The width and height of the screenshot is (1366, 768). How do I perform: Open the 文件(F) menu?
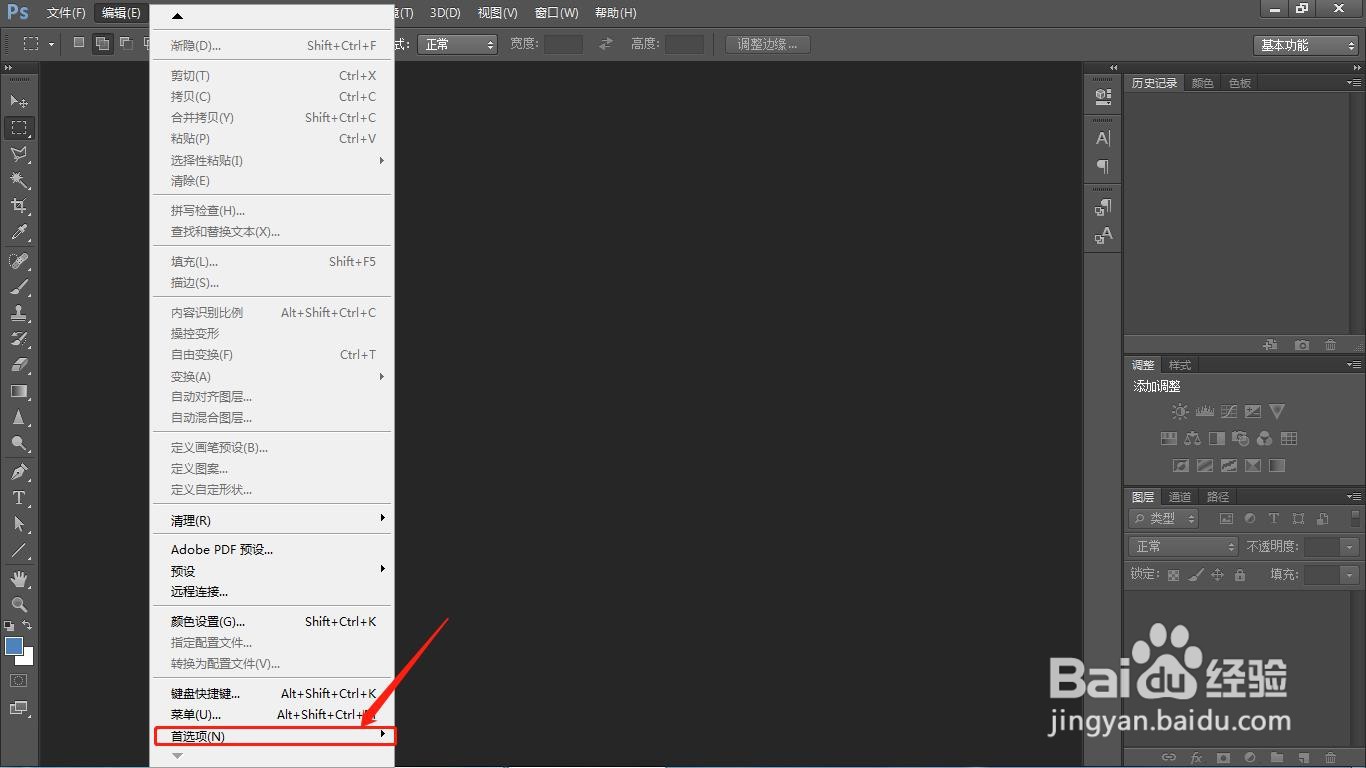pyautogui.click(x=66, y=13)
